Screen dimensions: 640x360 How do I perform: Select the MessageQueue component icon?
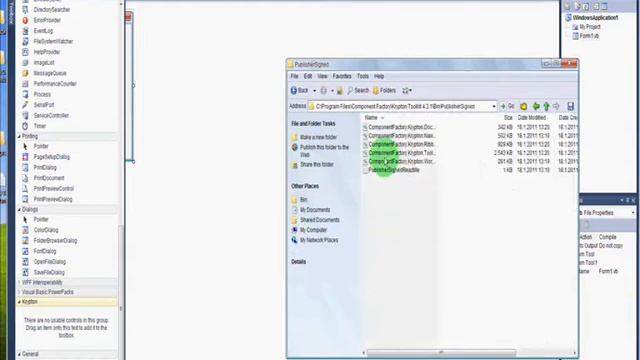coord(25,73)
